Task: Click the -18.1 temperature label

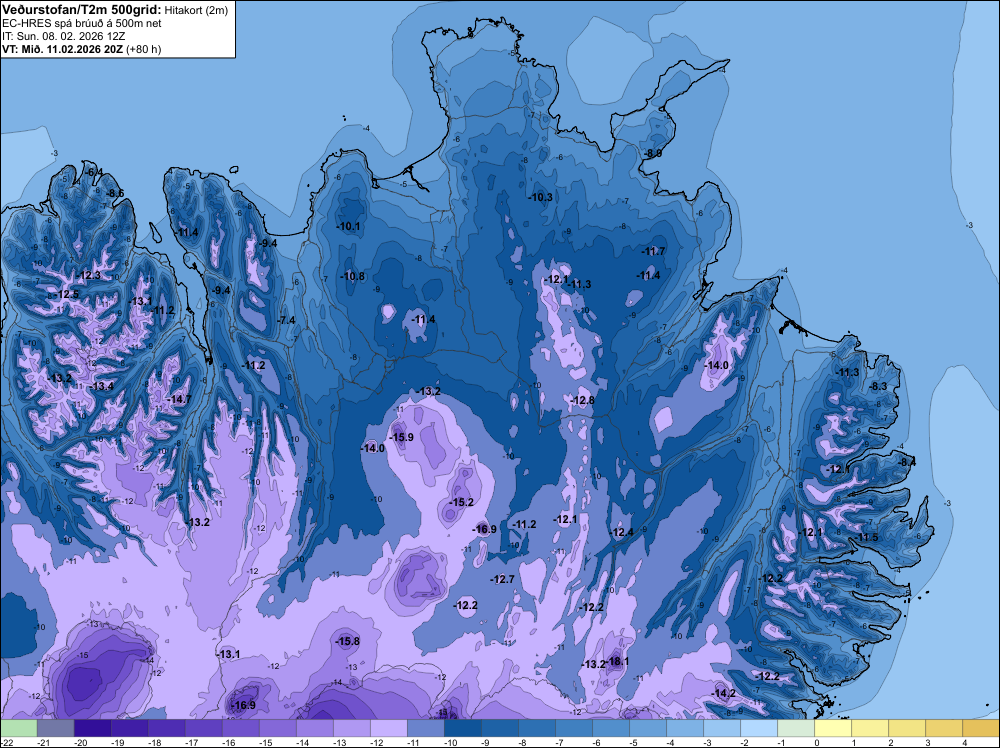Action: [618, 661]
